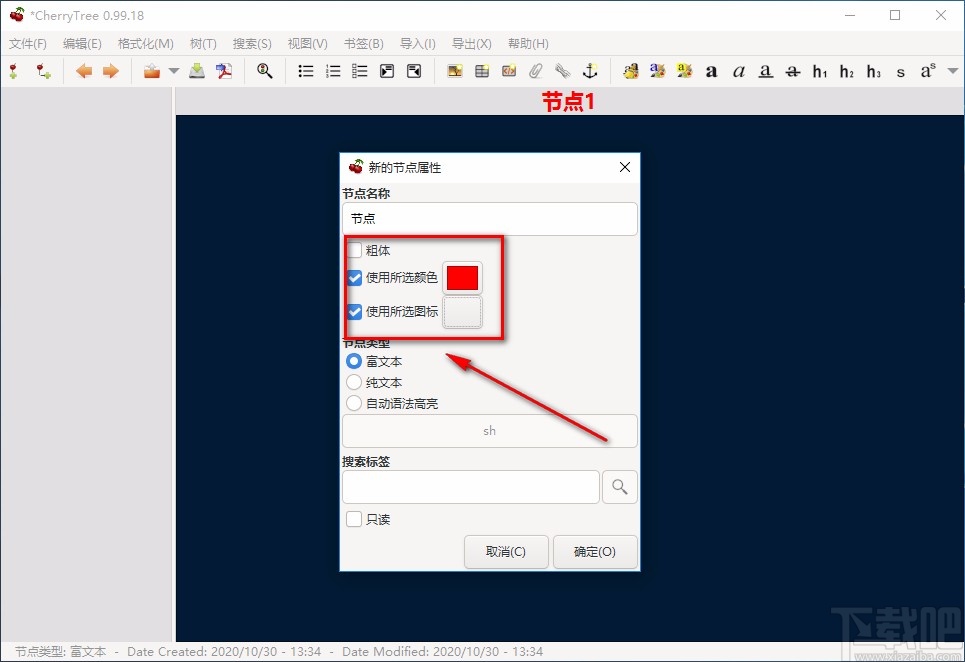Insert file attachment paperclip icon
Viewport: 965px width, 662px height.
536,71
